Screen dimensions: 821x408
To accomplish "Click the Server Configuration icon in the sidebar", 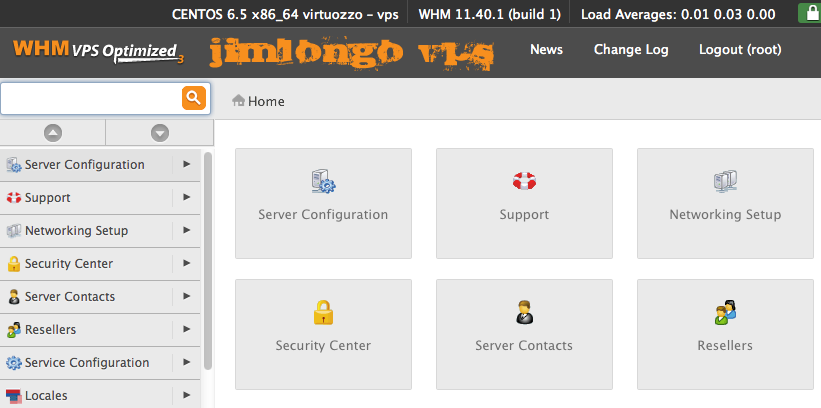I will click(x=14, y=165).
